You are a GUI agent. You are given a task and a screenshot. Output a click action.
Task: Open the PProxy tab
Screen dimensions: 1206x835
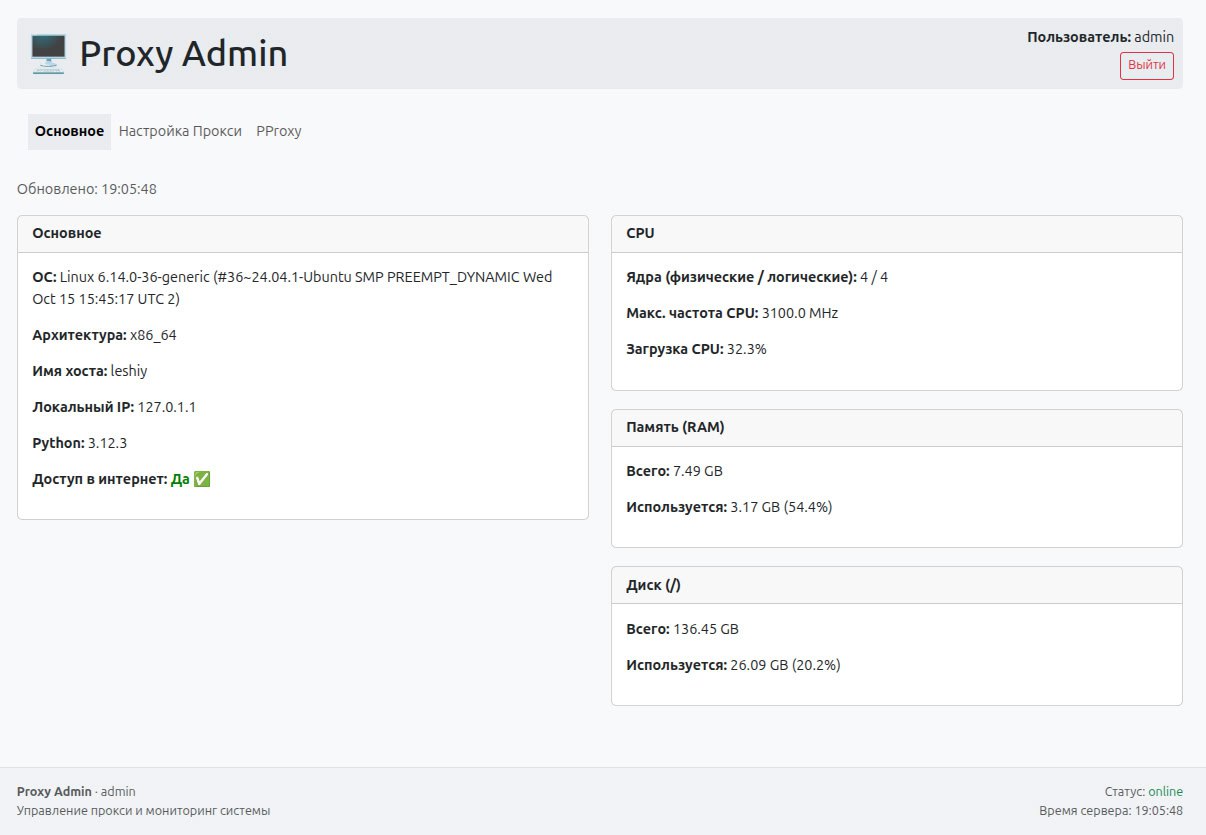click(x=278, y=131)
